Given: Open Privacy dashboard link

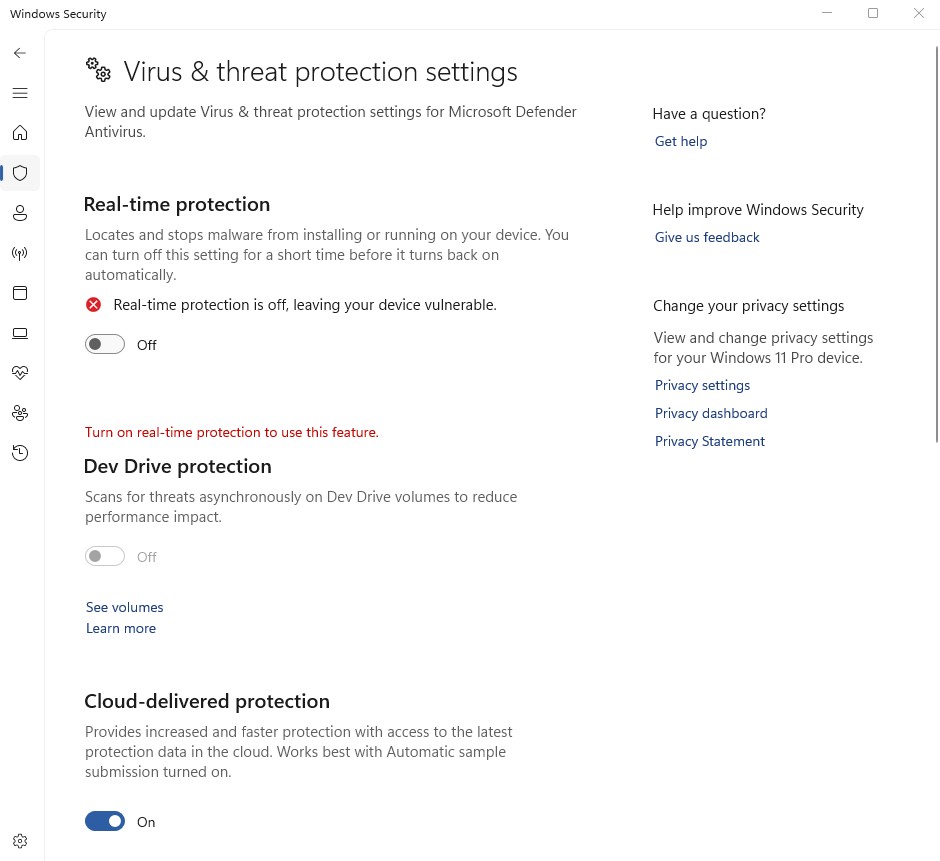Looking at the screenshot, I should coord(711,413).
